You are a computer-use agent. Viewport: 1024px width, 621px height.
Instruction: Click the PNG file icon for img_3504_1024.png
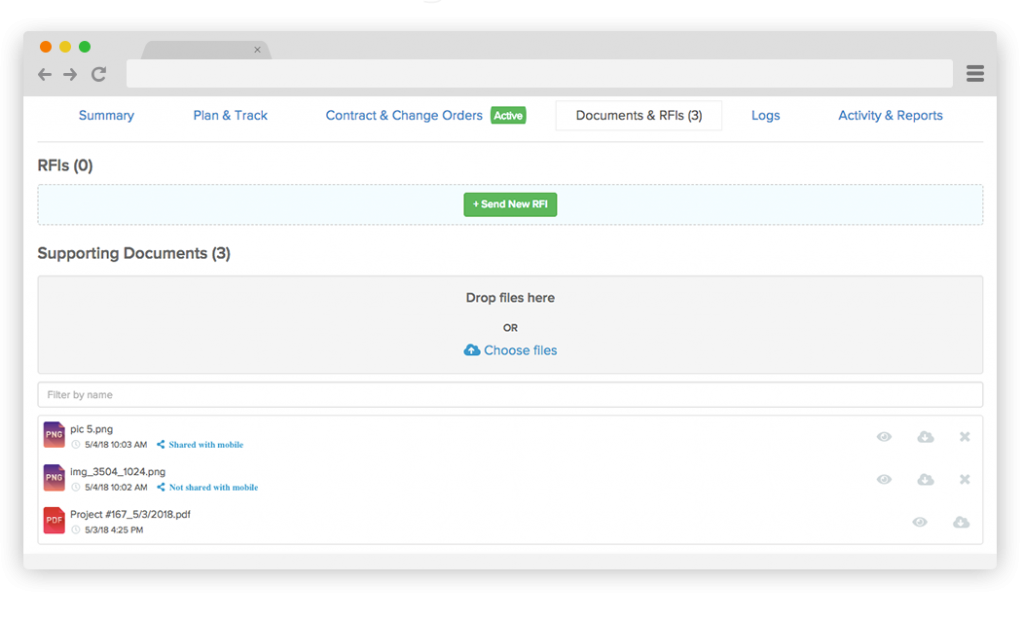[x=54, y=477]
